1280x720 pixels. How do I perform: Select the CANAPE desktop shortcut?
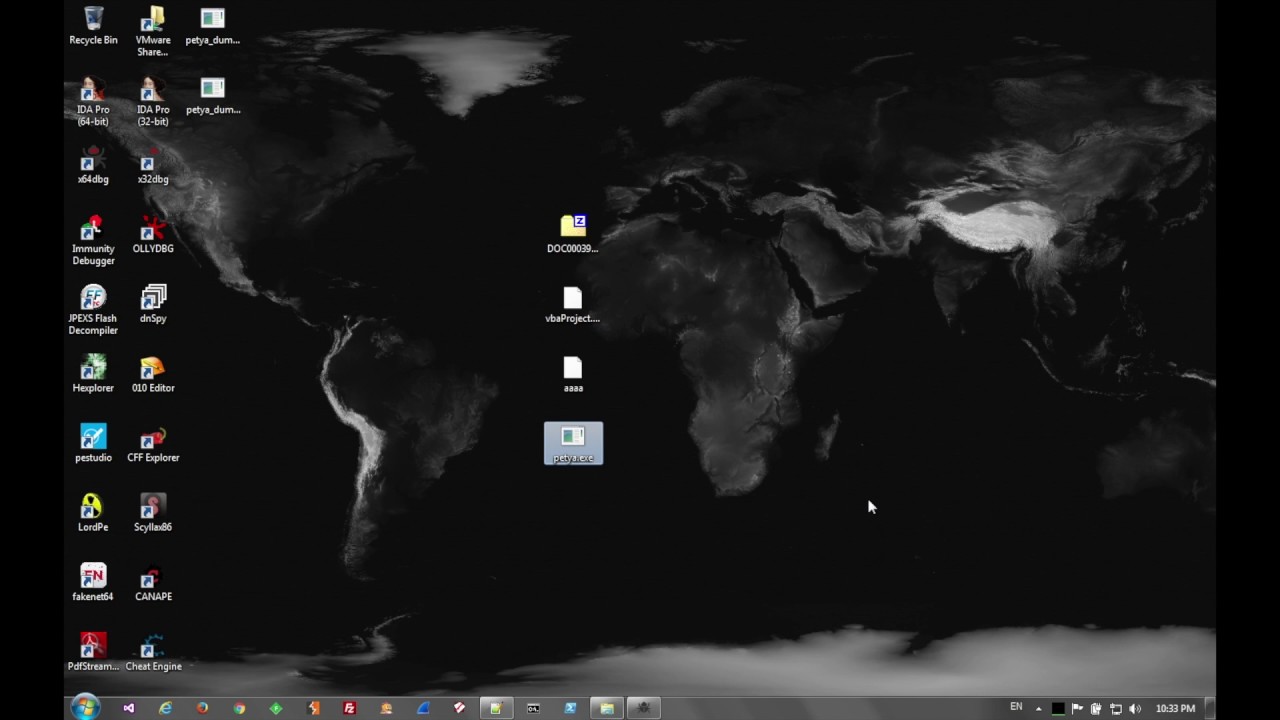point(153,583)
